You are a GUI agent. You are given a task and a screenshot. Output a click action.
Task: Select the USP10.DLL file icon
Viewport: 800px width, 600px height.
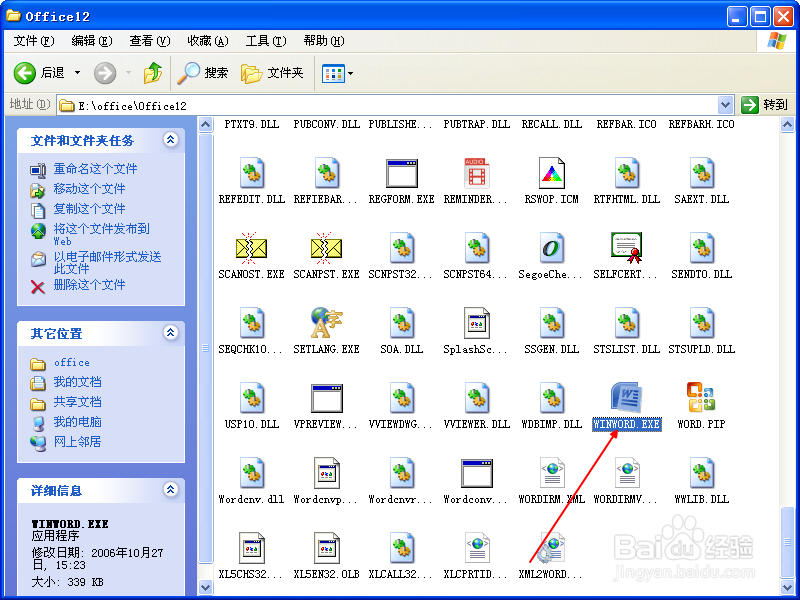coord(252,397)
